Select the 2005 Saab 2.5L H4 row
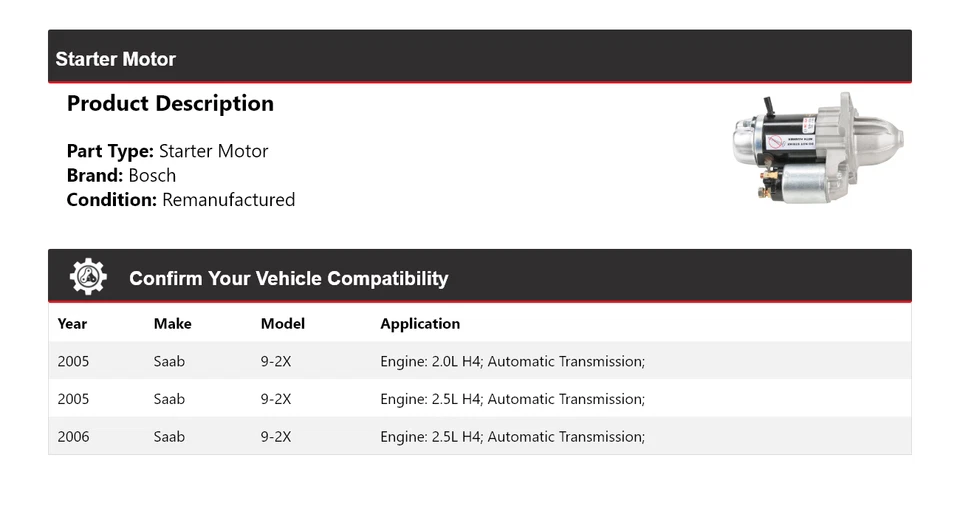 coord(480,399)
